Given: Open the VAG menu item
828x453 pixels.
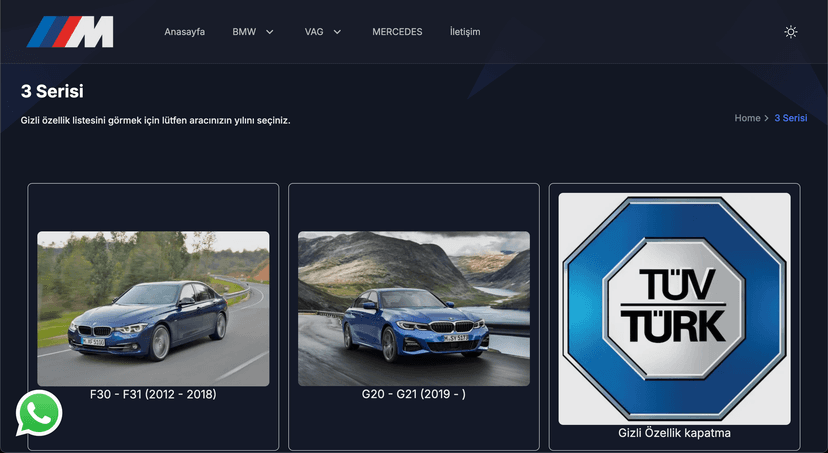Looking at the screenshot, I should coord(314,32).
